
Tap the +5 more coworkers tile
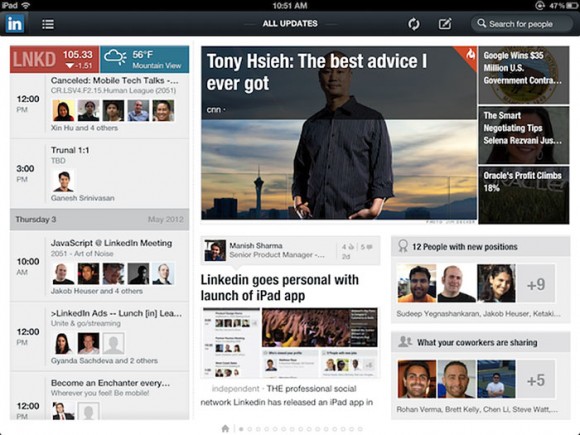pos(535,380)
